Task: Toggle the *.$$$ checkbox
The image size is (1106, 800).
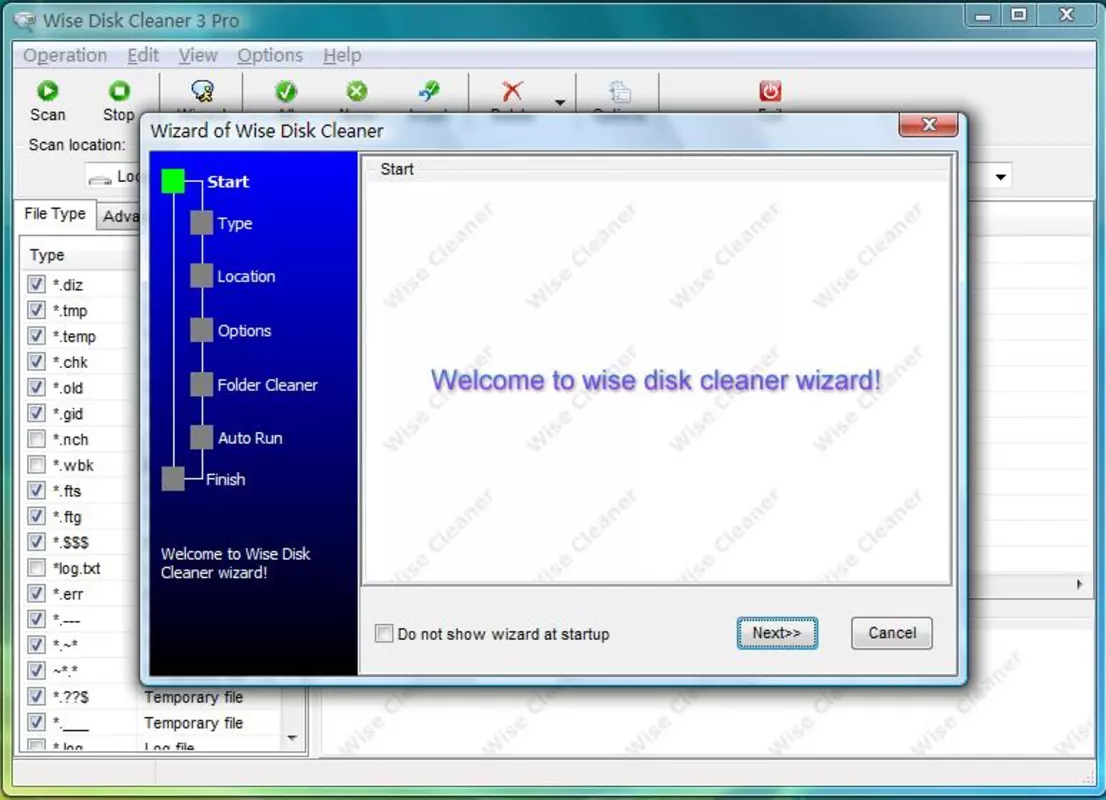Action: [36, 542]
